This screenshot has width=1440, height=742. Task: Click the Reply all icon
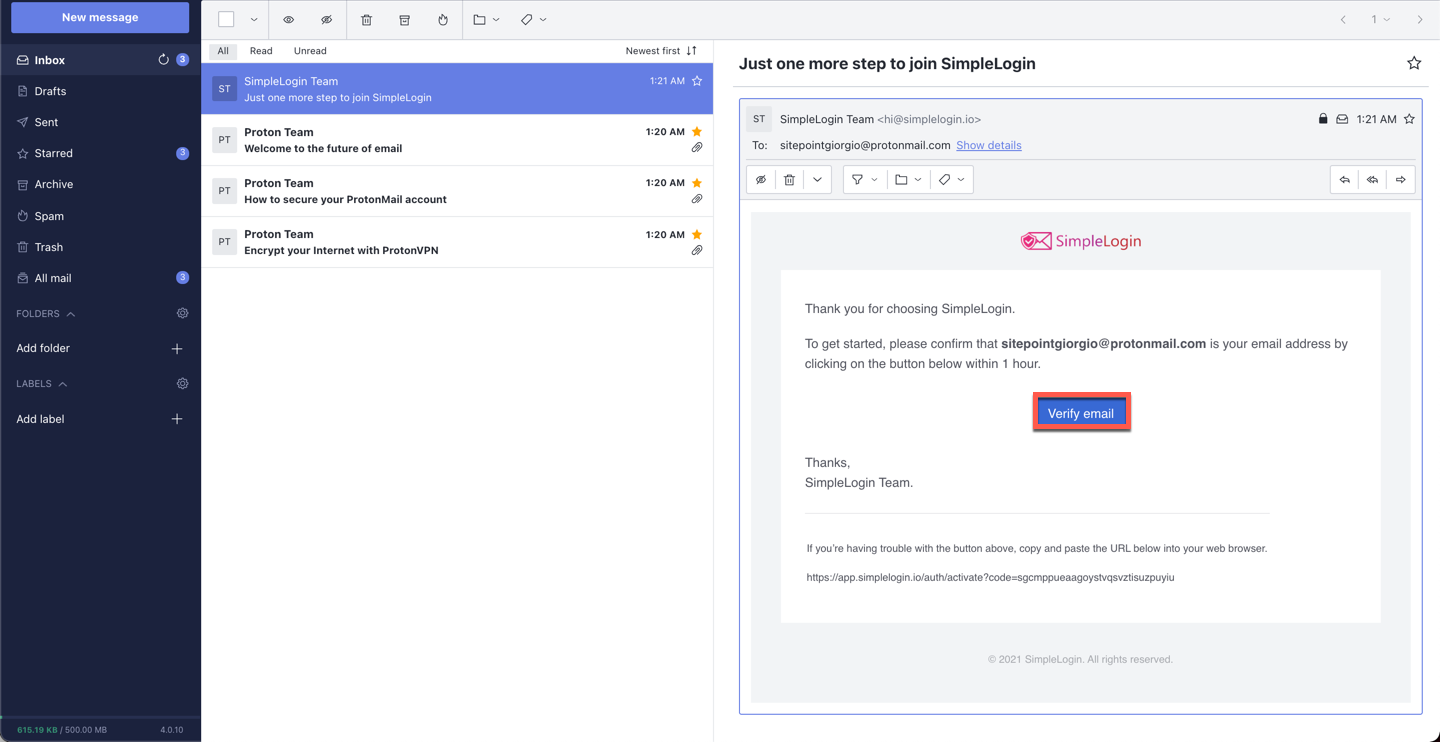coord(1373,180)
